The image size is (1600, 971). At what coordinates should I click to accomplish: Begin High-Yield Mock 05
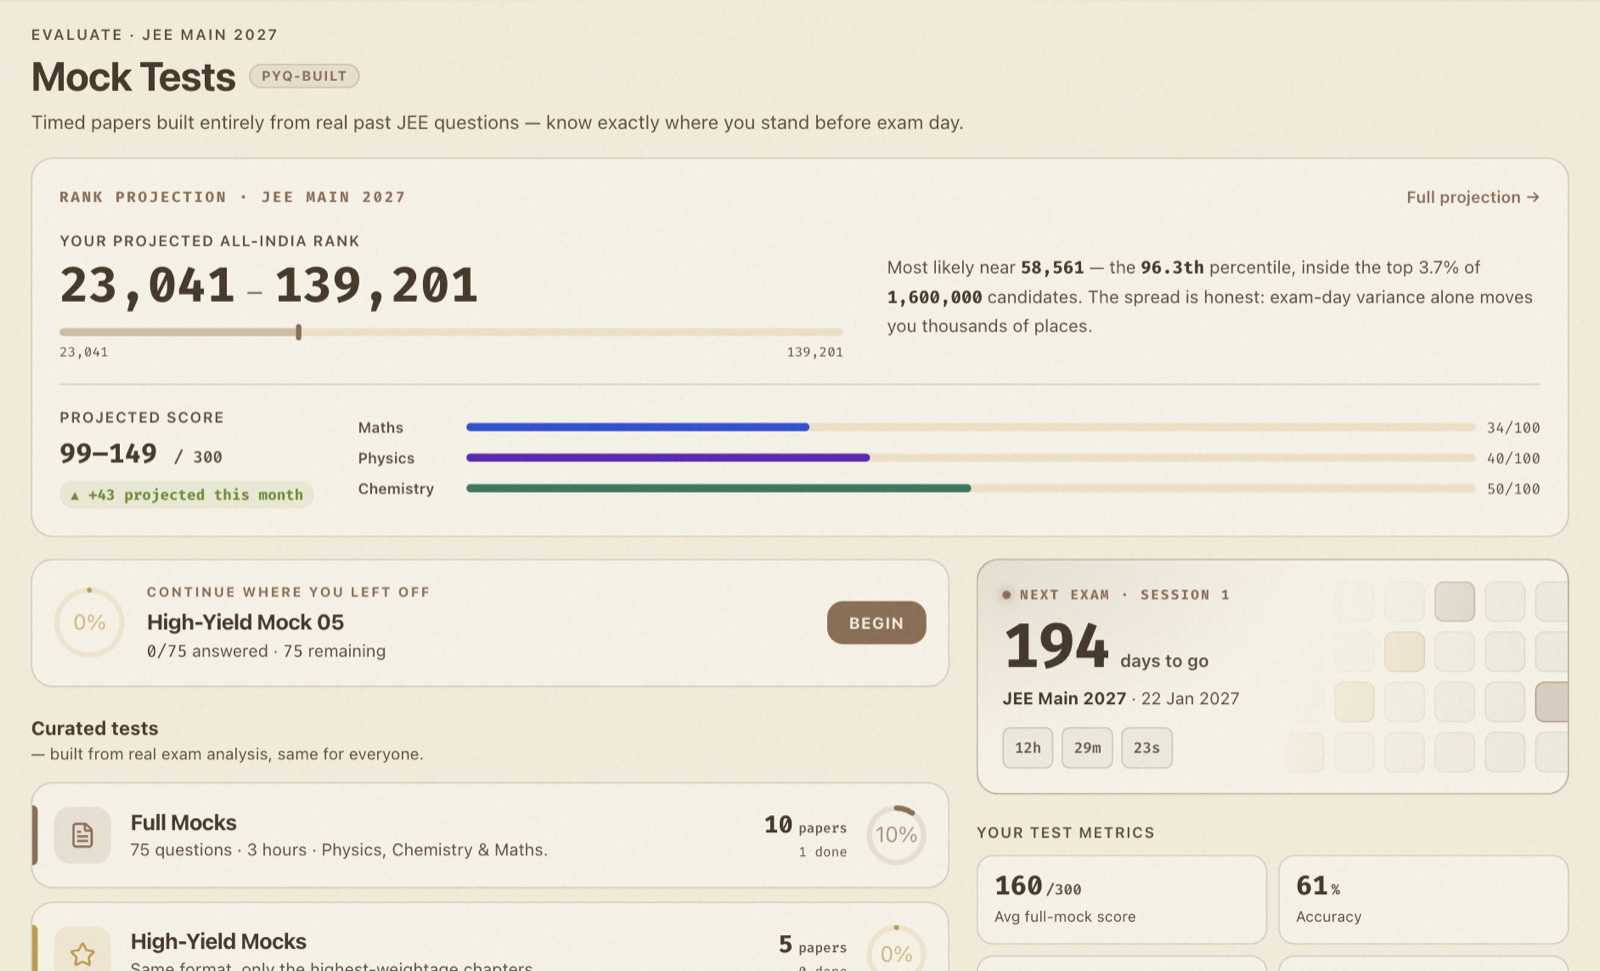pyautogui.click(x=876, y=623)
